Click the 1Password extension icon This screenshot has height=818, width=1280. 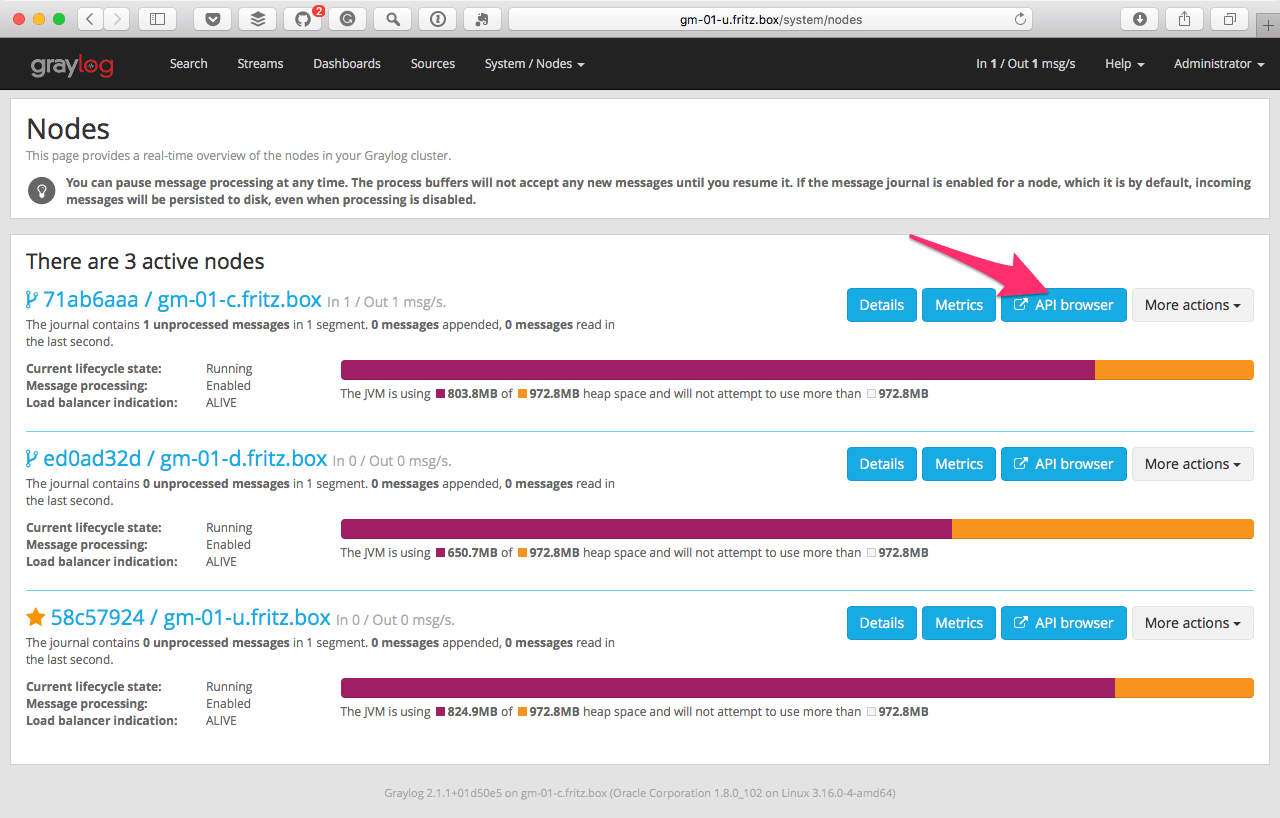(x=438, y=19)
